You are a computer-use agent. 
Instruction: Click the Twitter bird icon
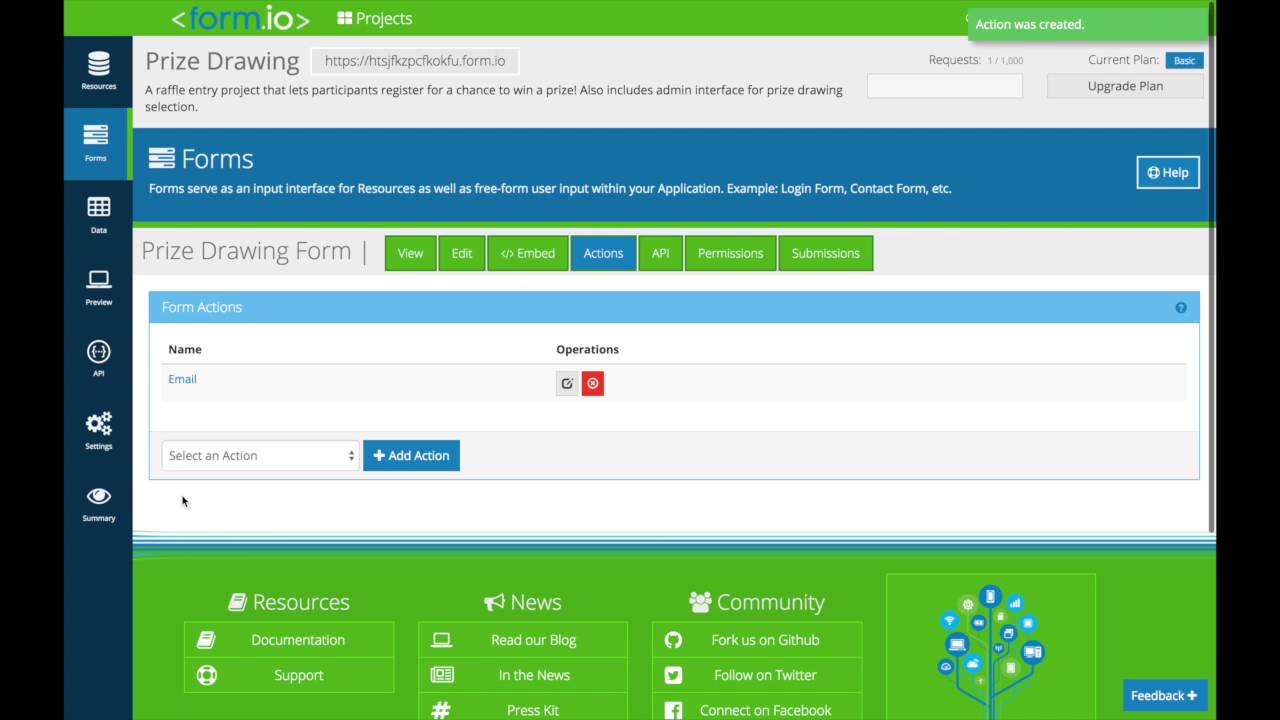tap(673, 675)
